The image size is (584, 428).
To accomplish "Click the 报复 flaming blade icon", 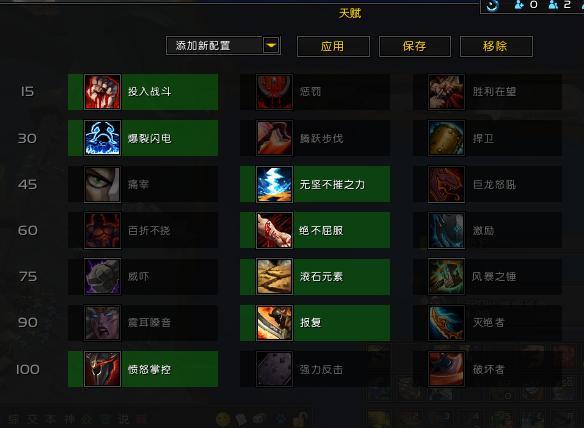I will [x=274, y=323].
